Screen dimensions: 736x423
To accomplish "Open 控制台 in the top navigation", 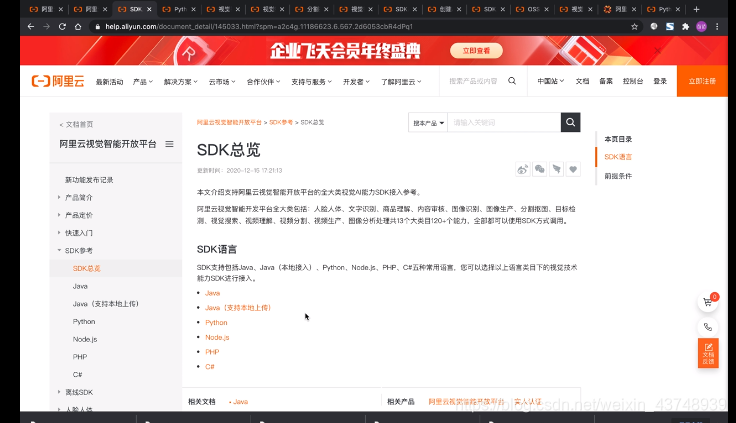I will coord(633,81).
